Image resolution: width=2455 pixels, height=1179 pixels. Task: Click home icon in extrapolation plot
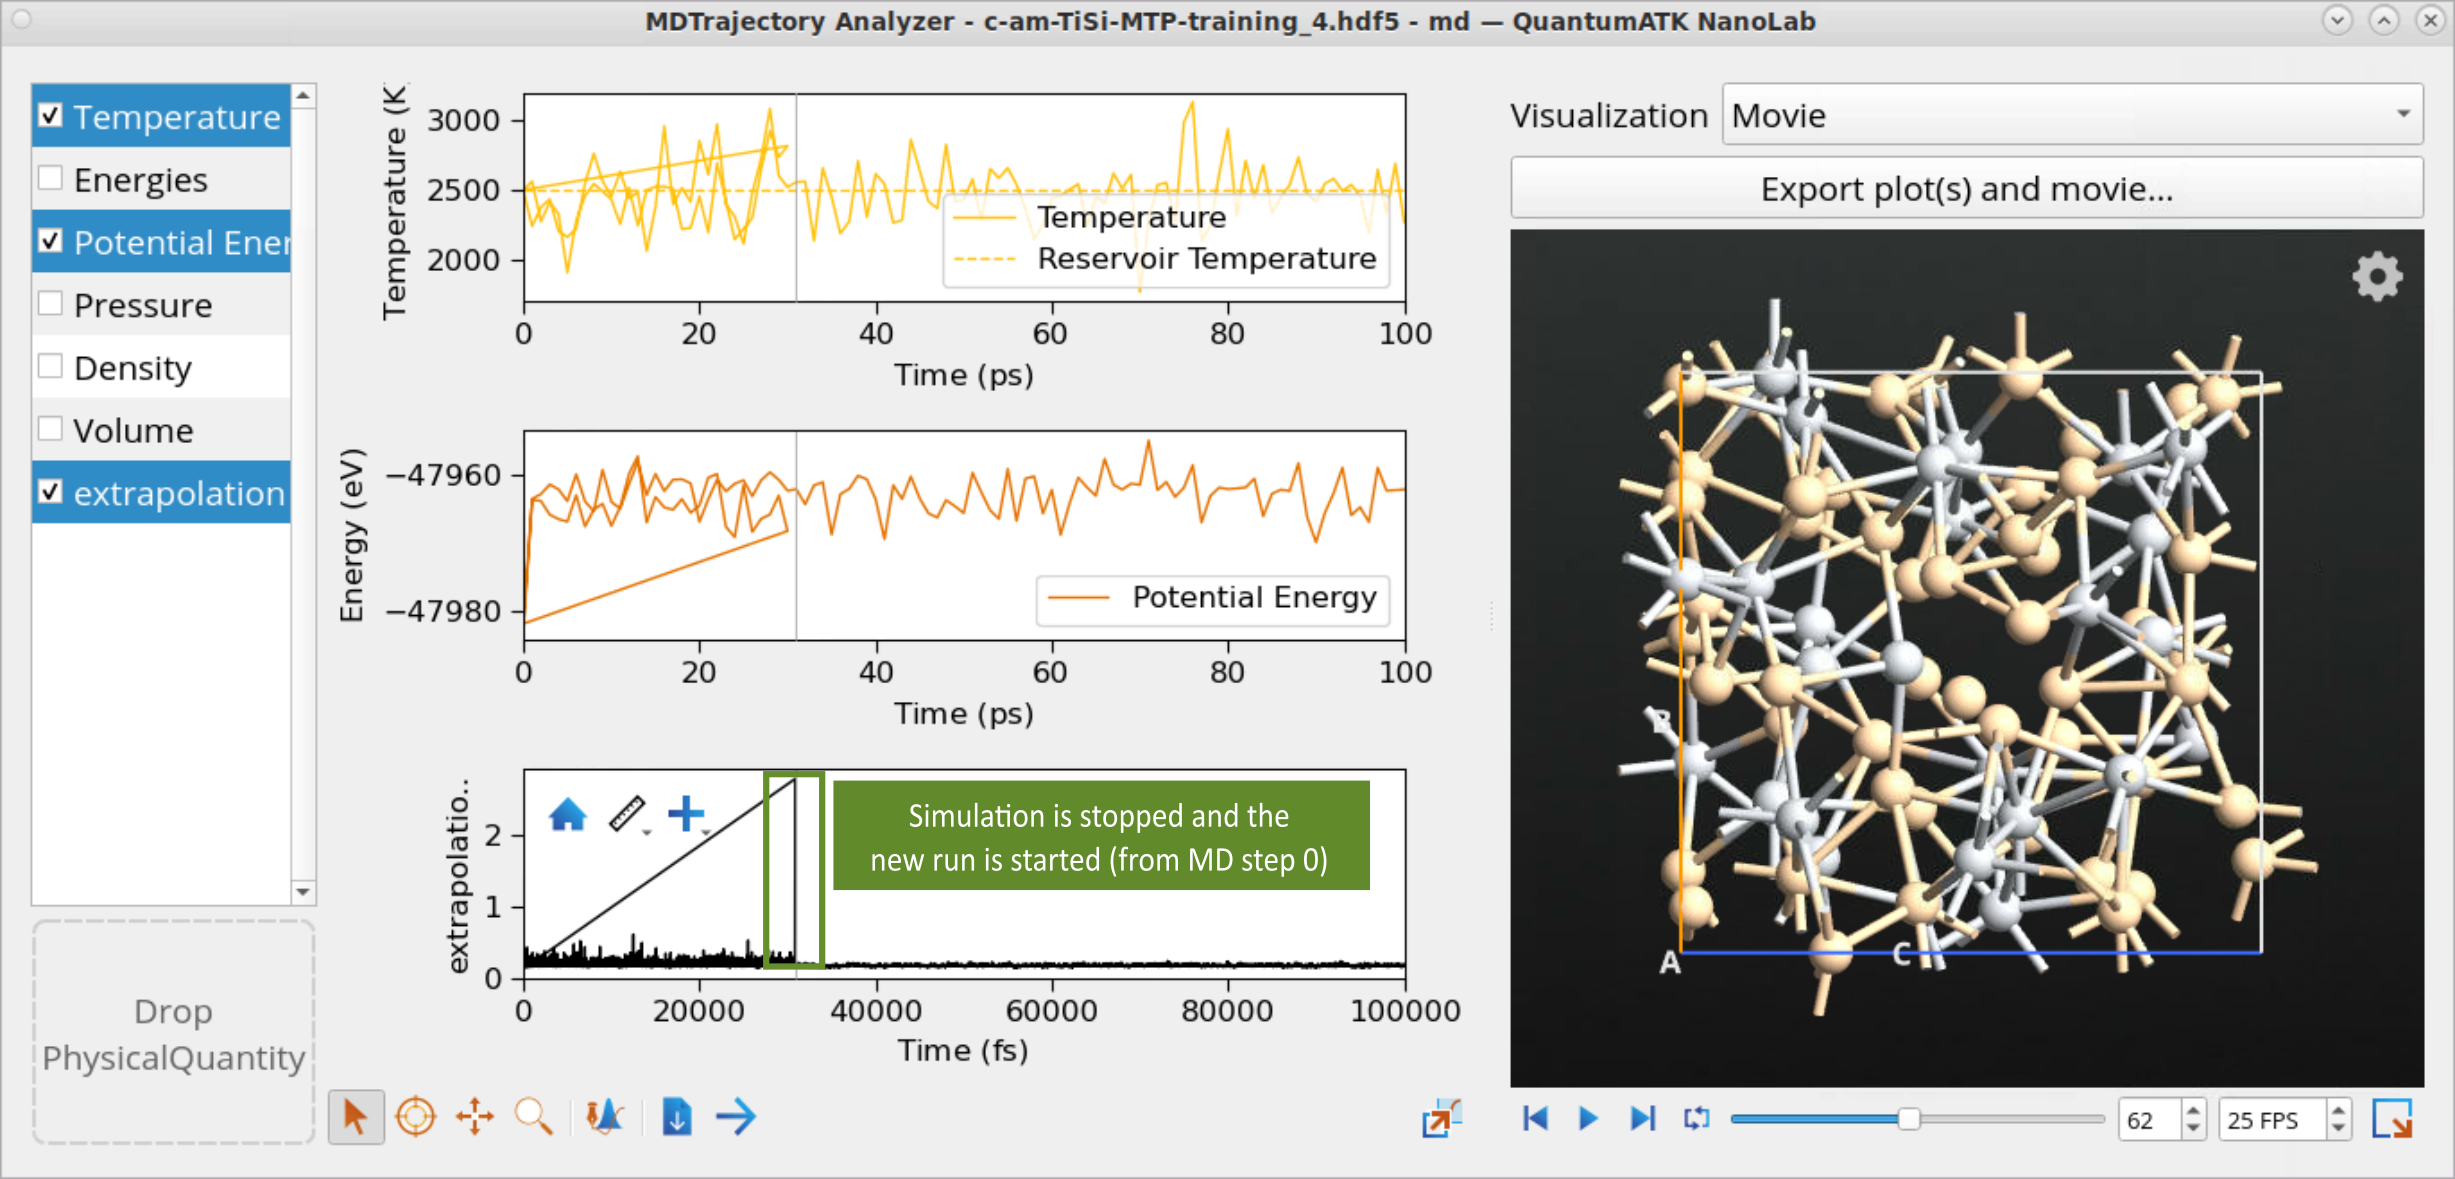(567, 814)
